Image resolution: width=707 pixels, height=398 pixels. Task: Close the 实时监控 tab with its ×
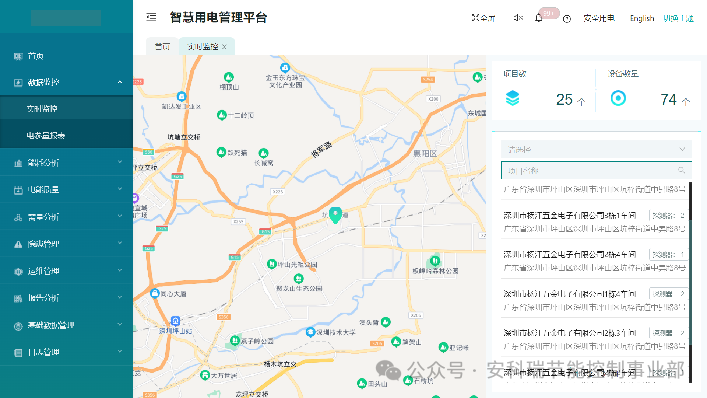tap(224, 46)
